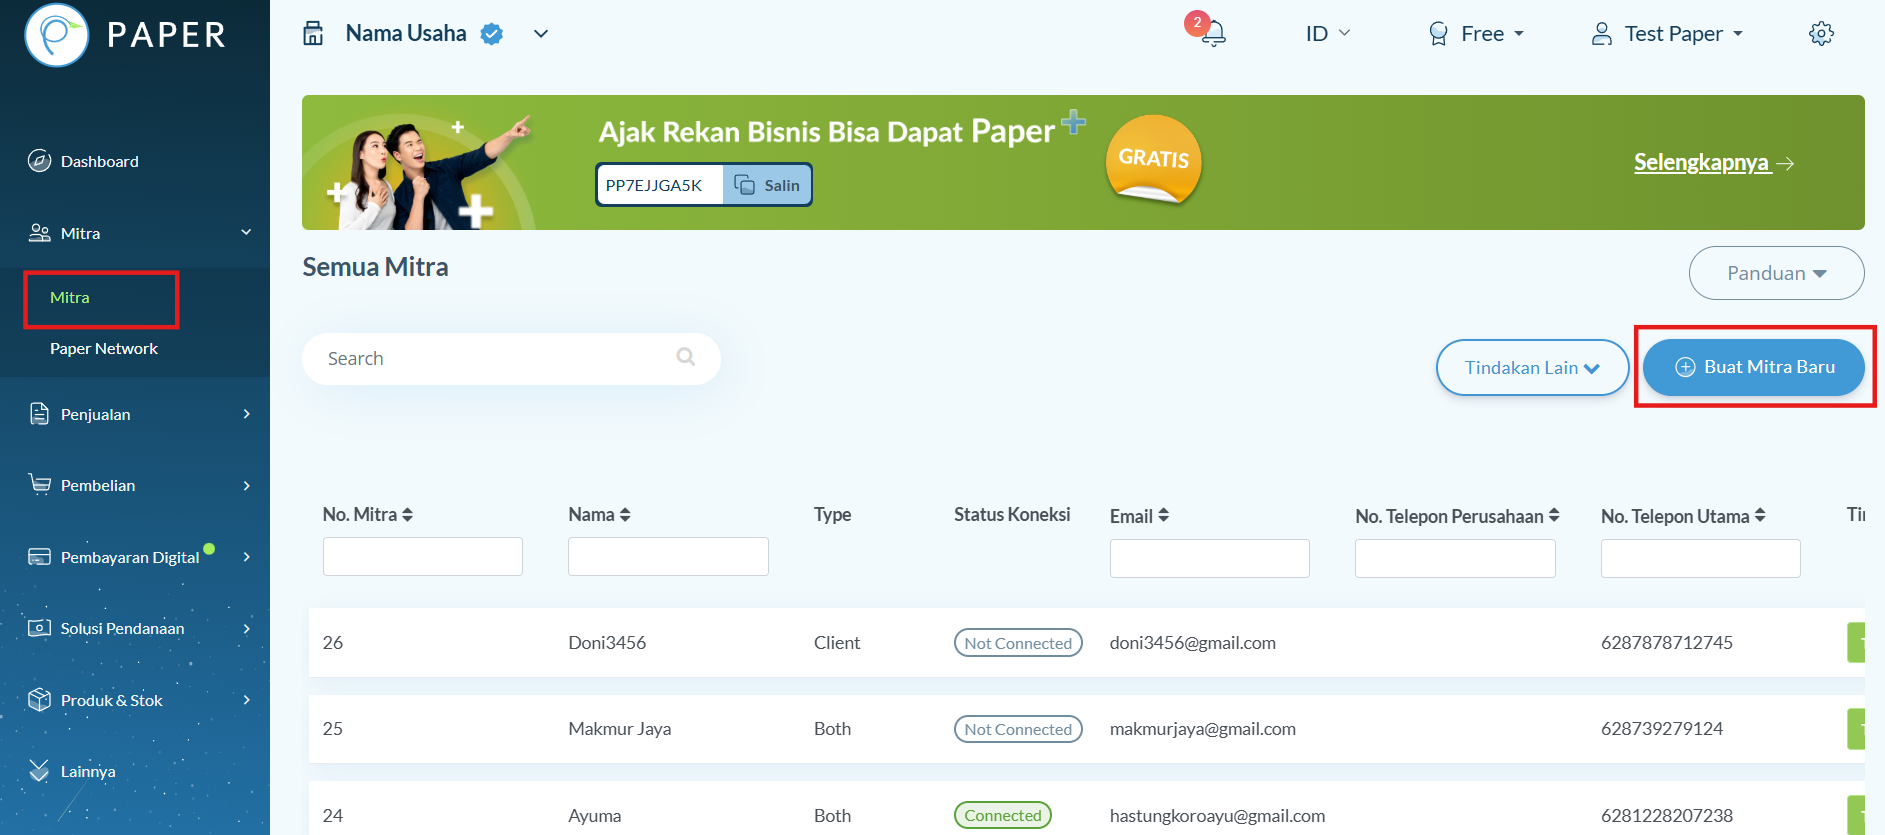Sort by Nama column arrows
Image resolution: width=1885 pixels, height=835 pixels.
click(x=625, y=515)
